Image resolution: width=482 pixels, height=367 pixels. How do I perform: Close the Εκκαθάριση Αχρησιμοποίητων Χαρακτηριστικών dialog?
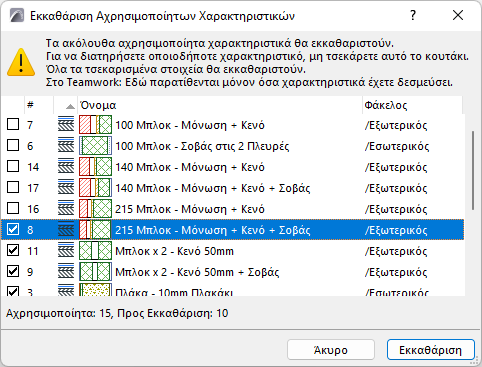coord(458,15)
